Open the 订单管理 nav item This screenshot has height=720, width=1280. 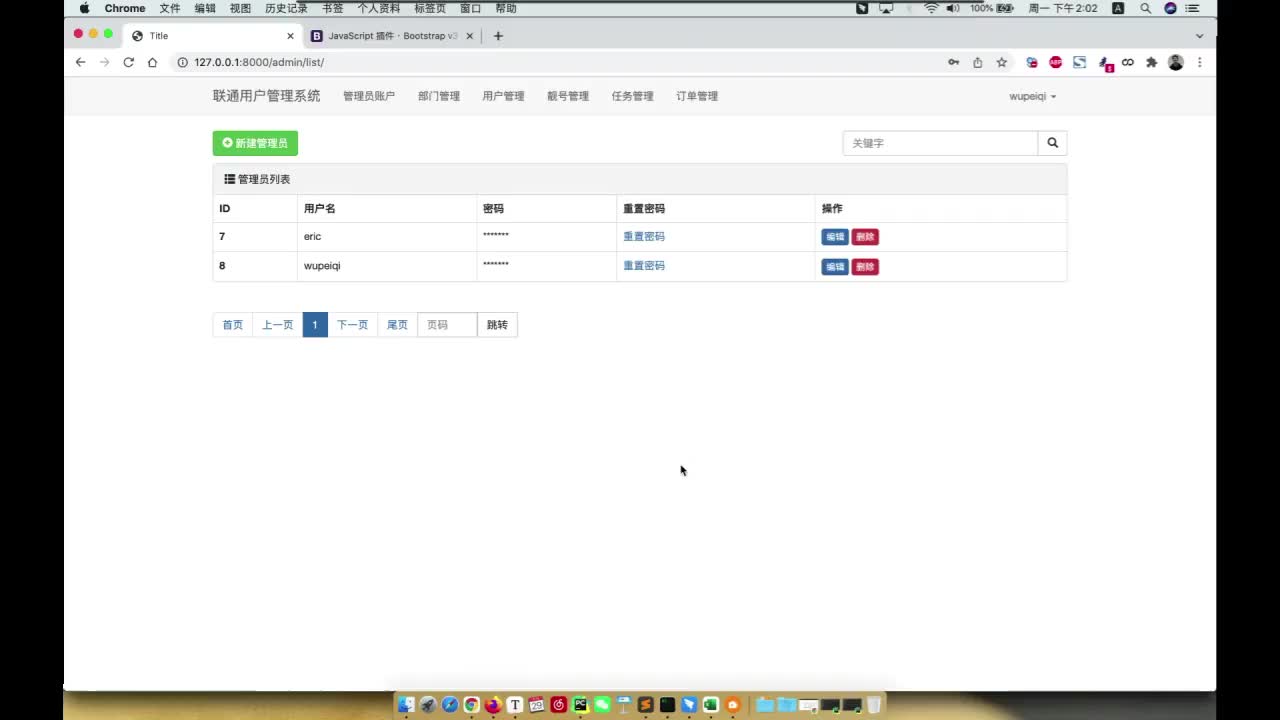697,97
